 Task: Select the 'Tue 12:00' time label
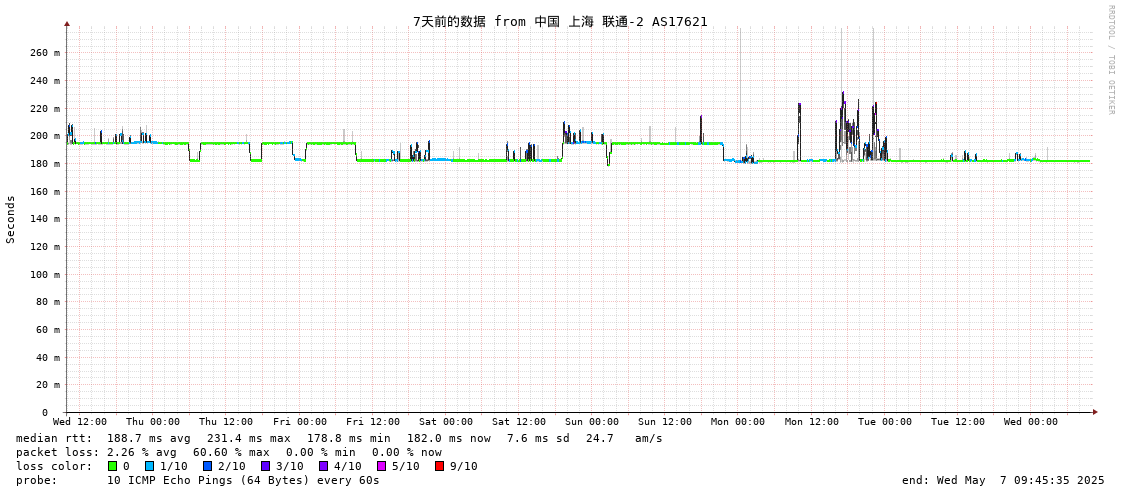coord(958,422)
